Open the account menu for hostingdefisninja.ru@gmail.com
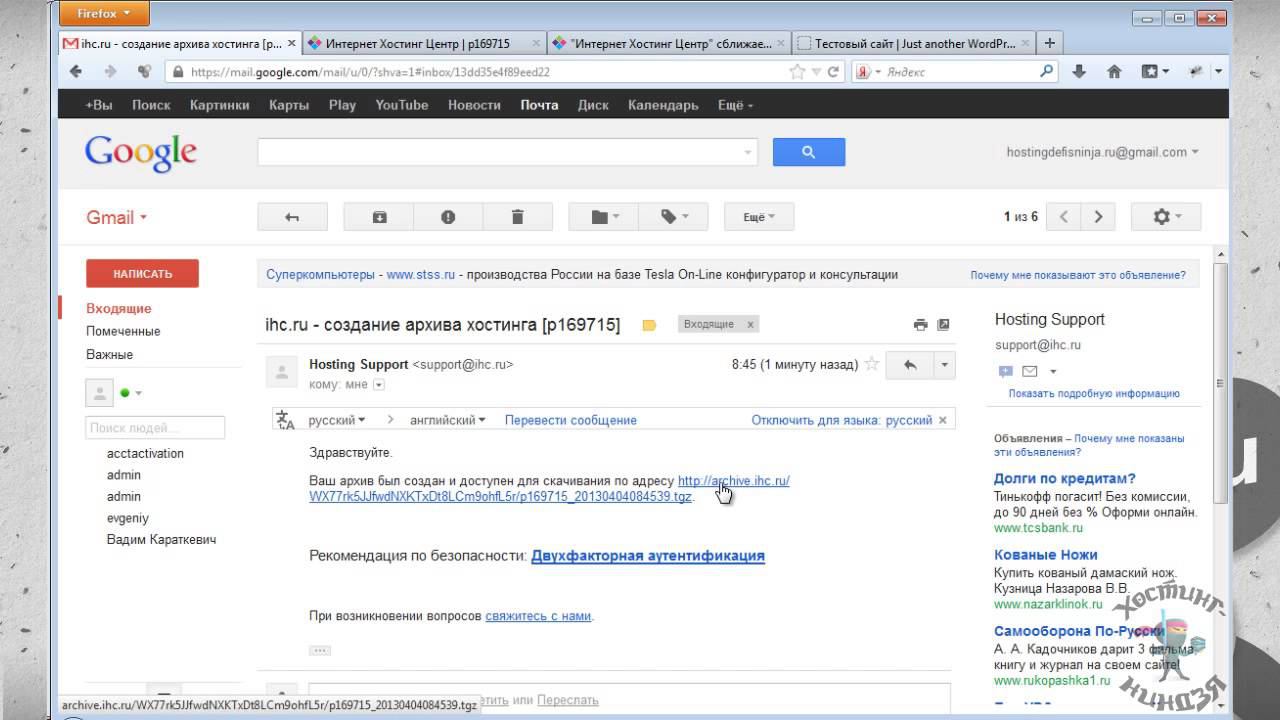 (1102, 152)
